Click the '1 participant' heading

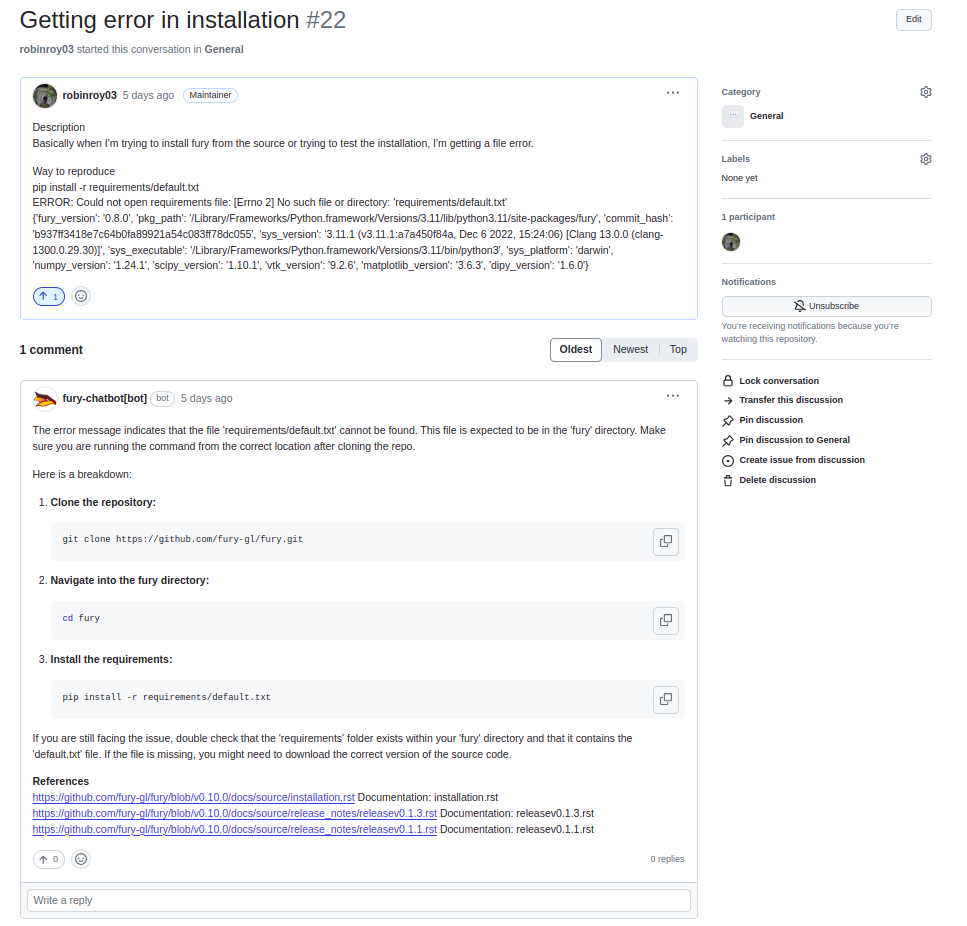pos(748,217)
